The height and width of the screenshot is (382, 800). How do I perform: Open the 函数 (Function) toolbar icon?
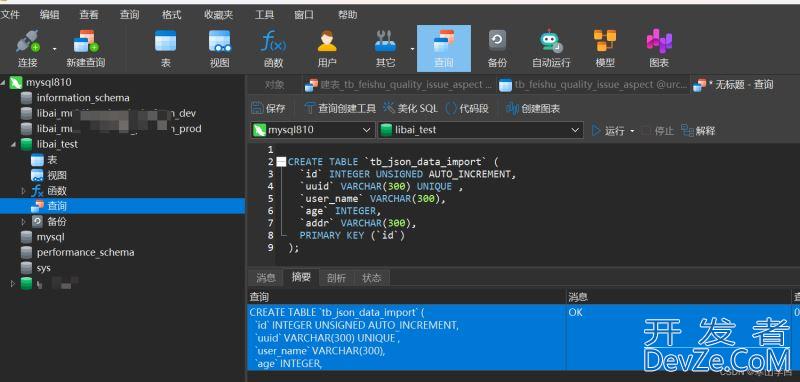pos(273,49)
